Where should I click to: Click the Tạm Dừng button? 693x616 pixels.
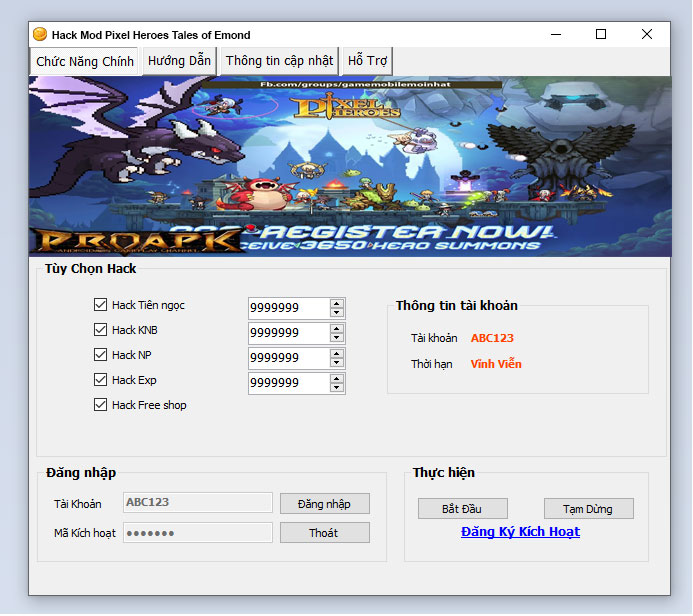(x=588, y=509)
